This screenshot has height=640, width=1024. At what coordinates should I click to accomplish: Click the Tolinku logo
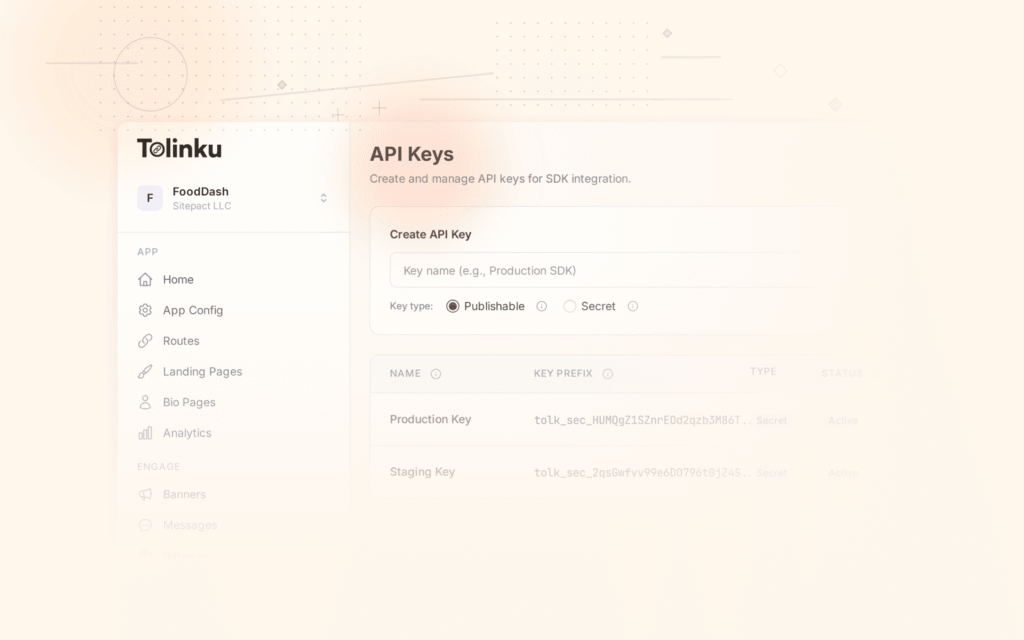coord(179,148)
